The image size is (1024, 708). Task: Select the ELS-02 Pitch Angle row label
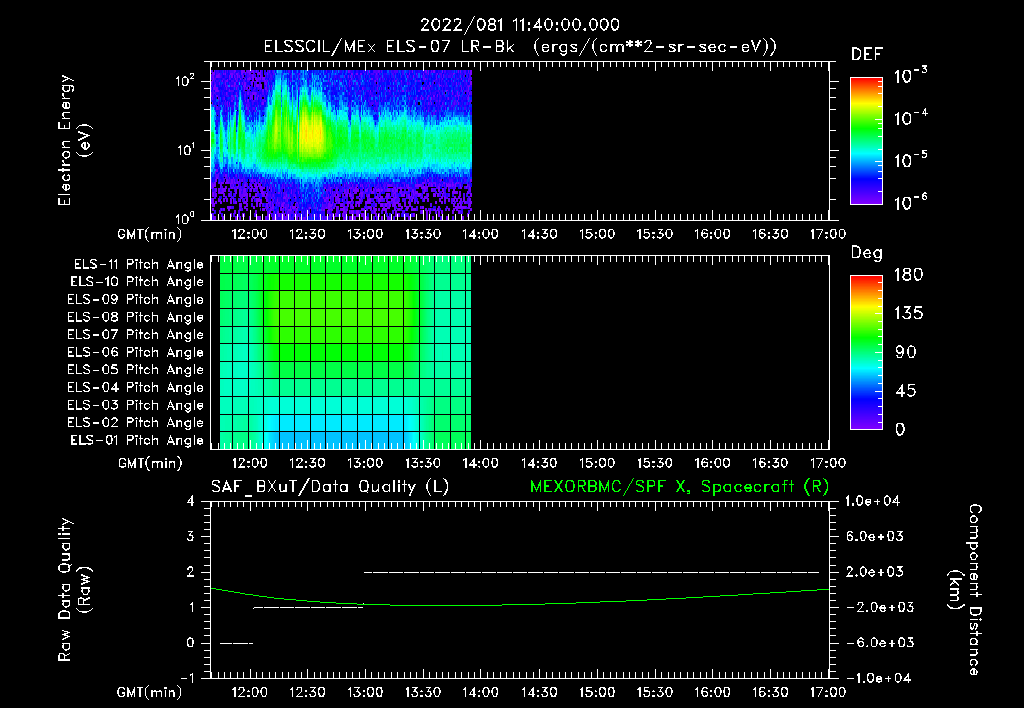(x=136, y=423)
